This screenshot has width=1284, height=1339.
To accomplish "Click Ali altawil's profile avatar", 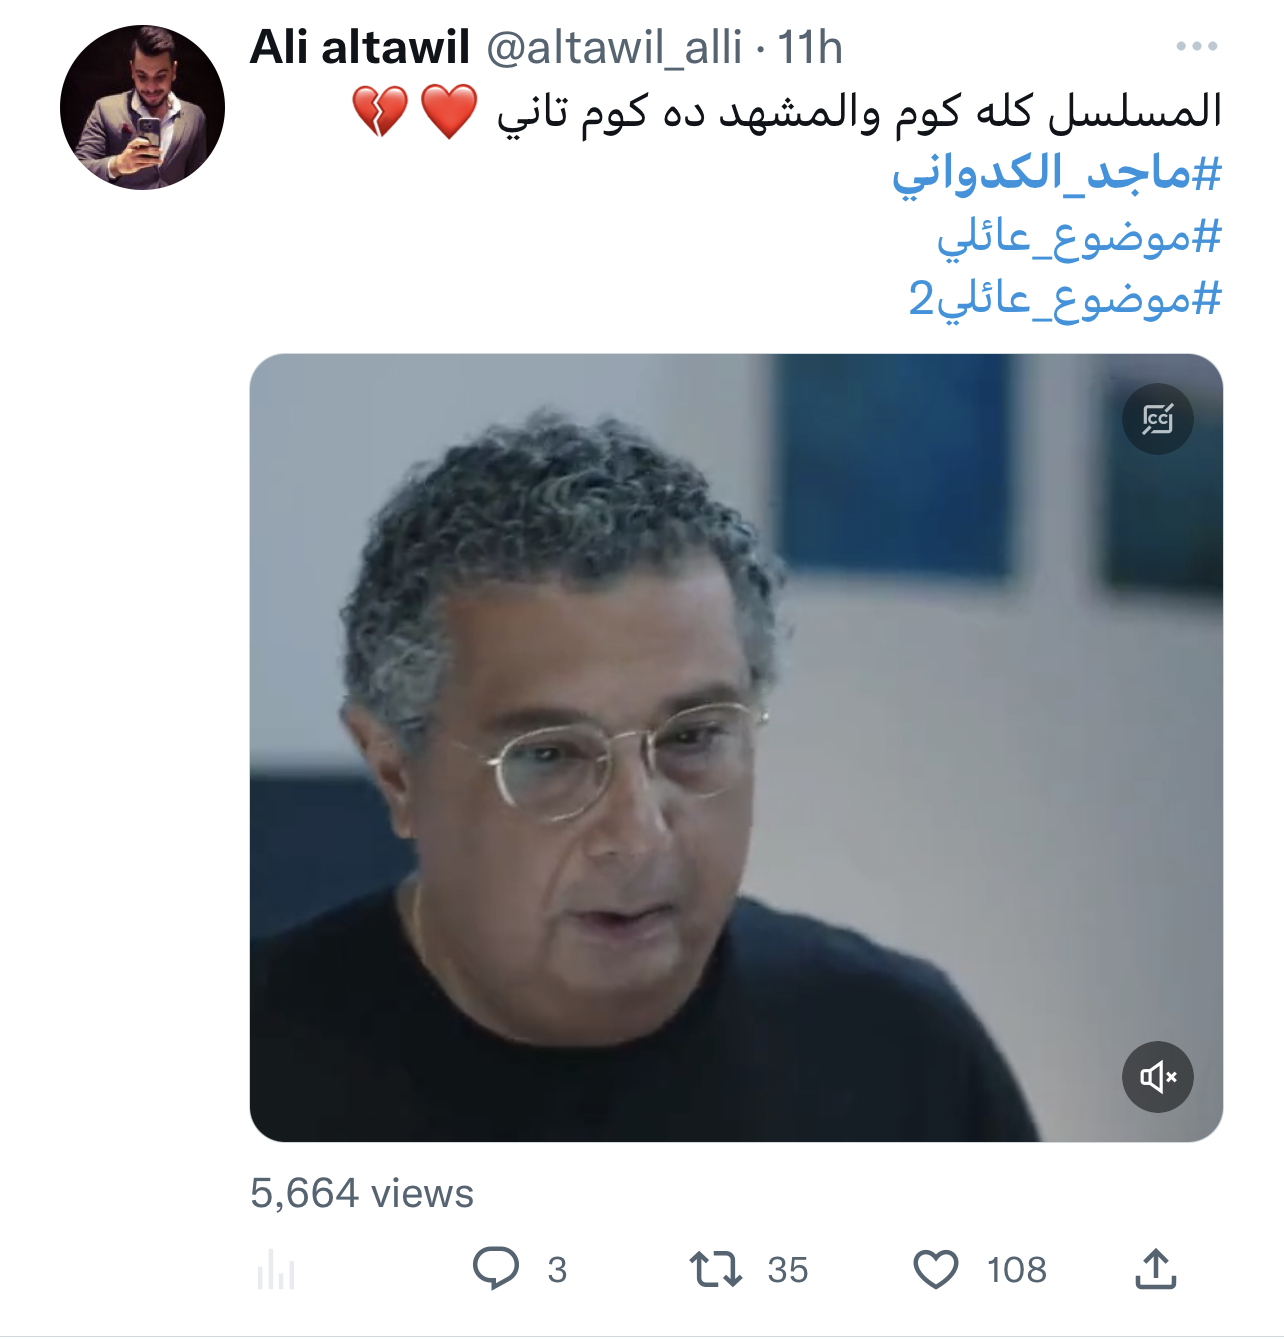I will pyautogui.click(x=142, y=107).
